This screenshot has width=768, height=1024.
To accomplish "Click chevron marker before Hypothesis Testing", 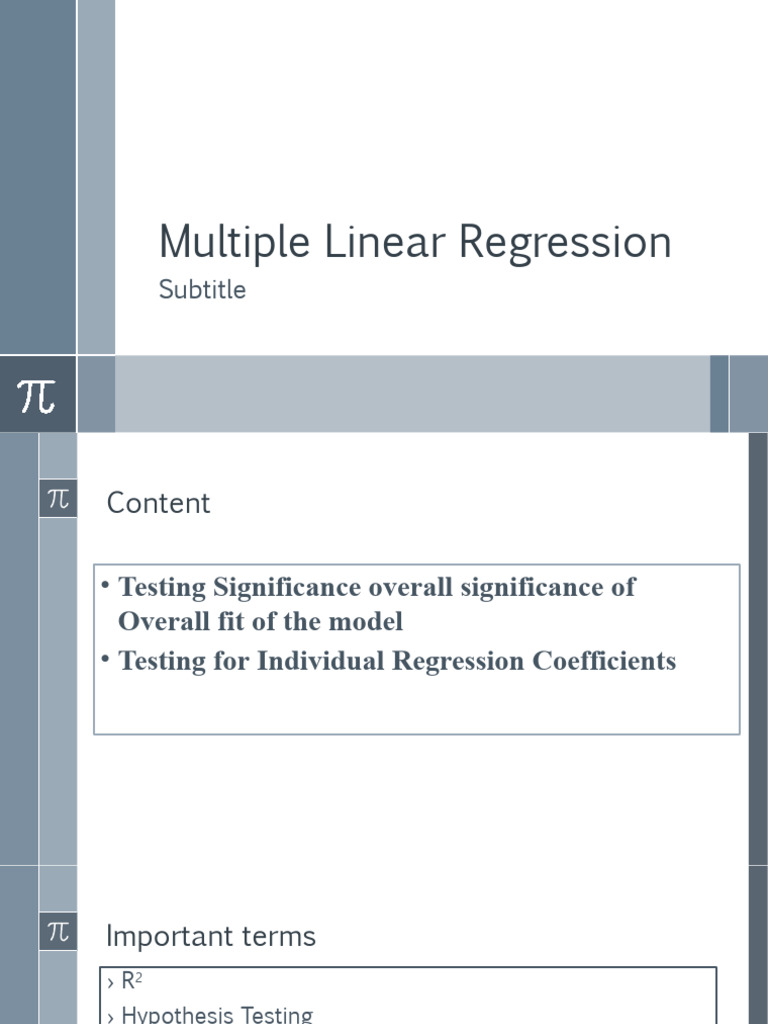I will (x=110, y=1016).
